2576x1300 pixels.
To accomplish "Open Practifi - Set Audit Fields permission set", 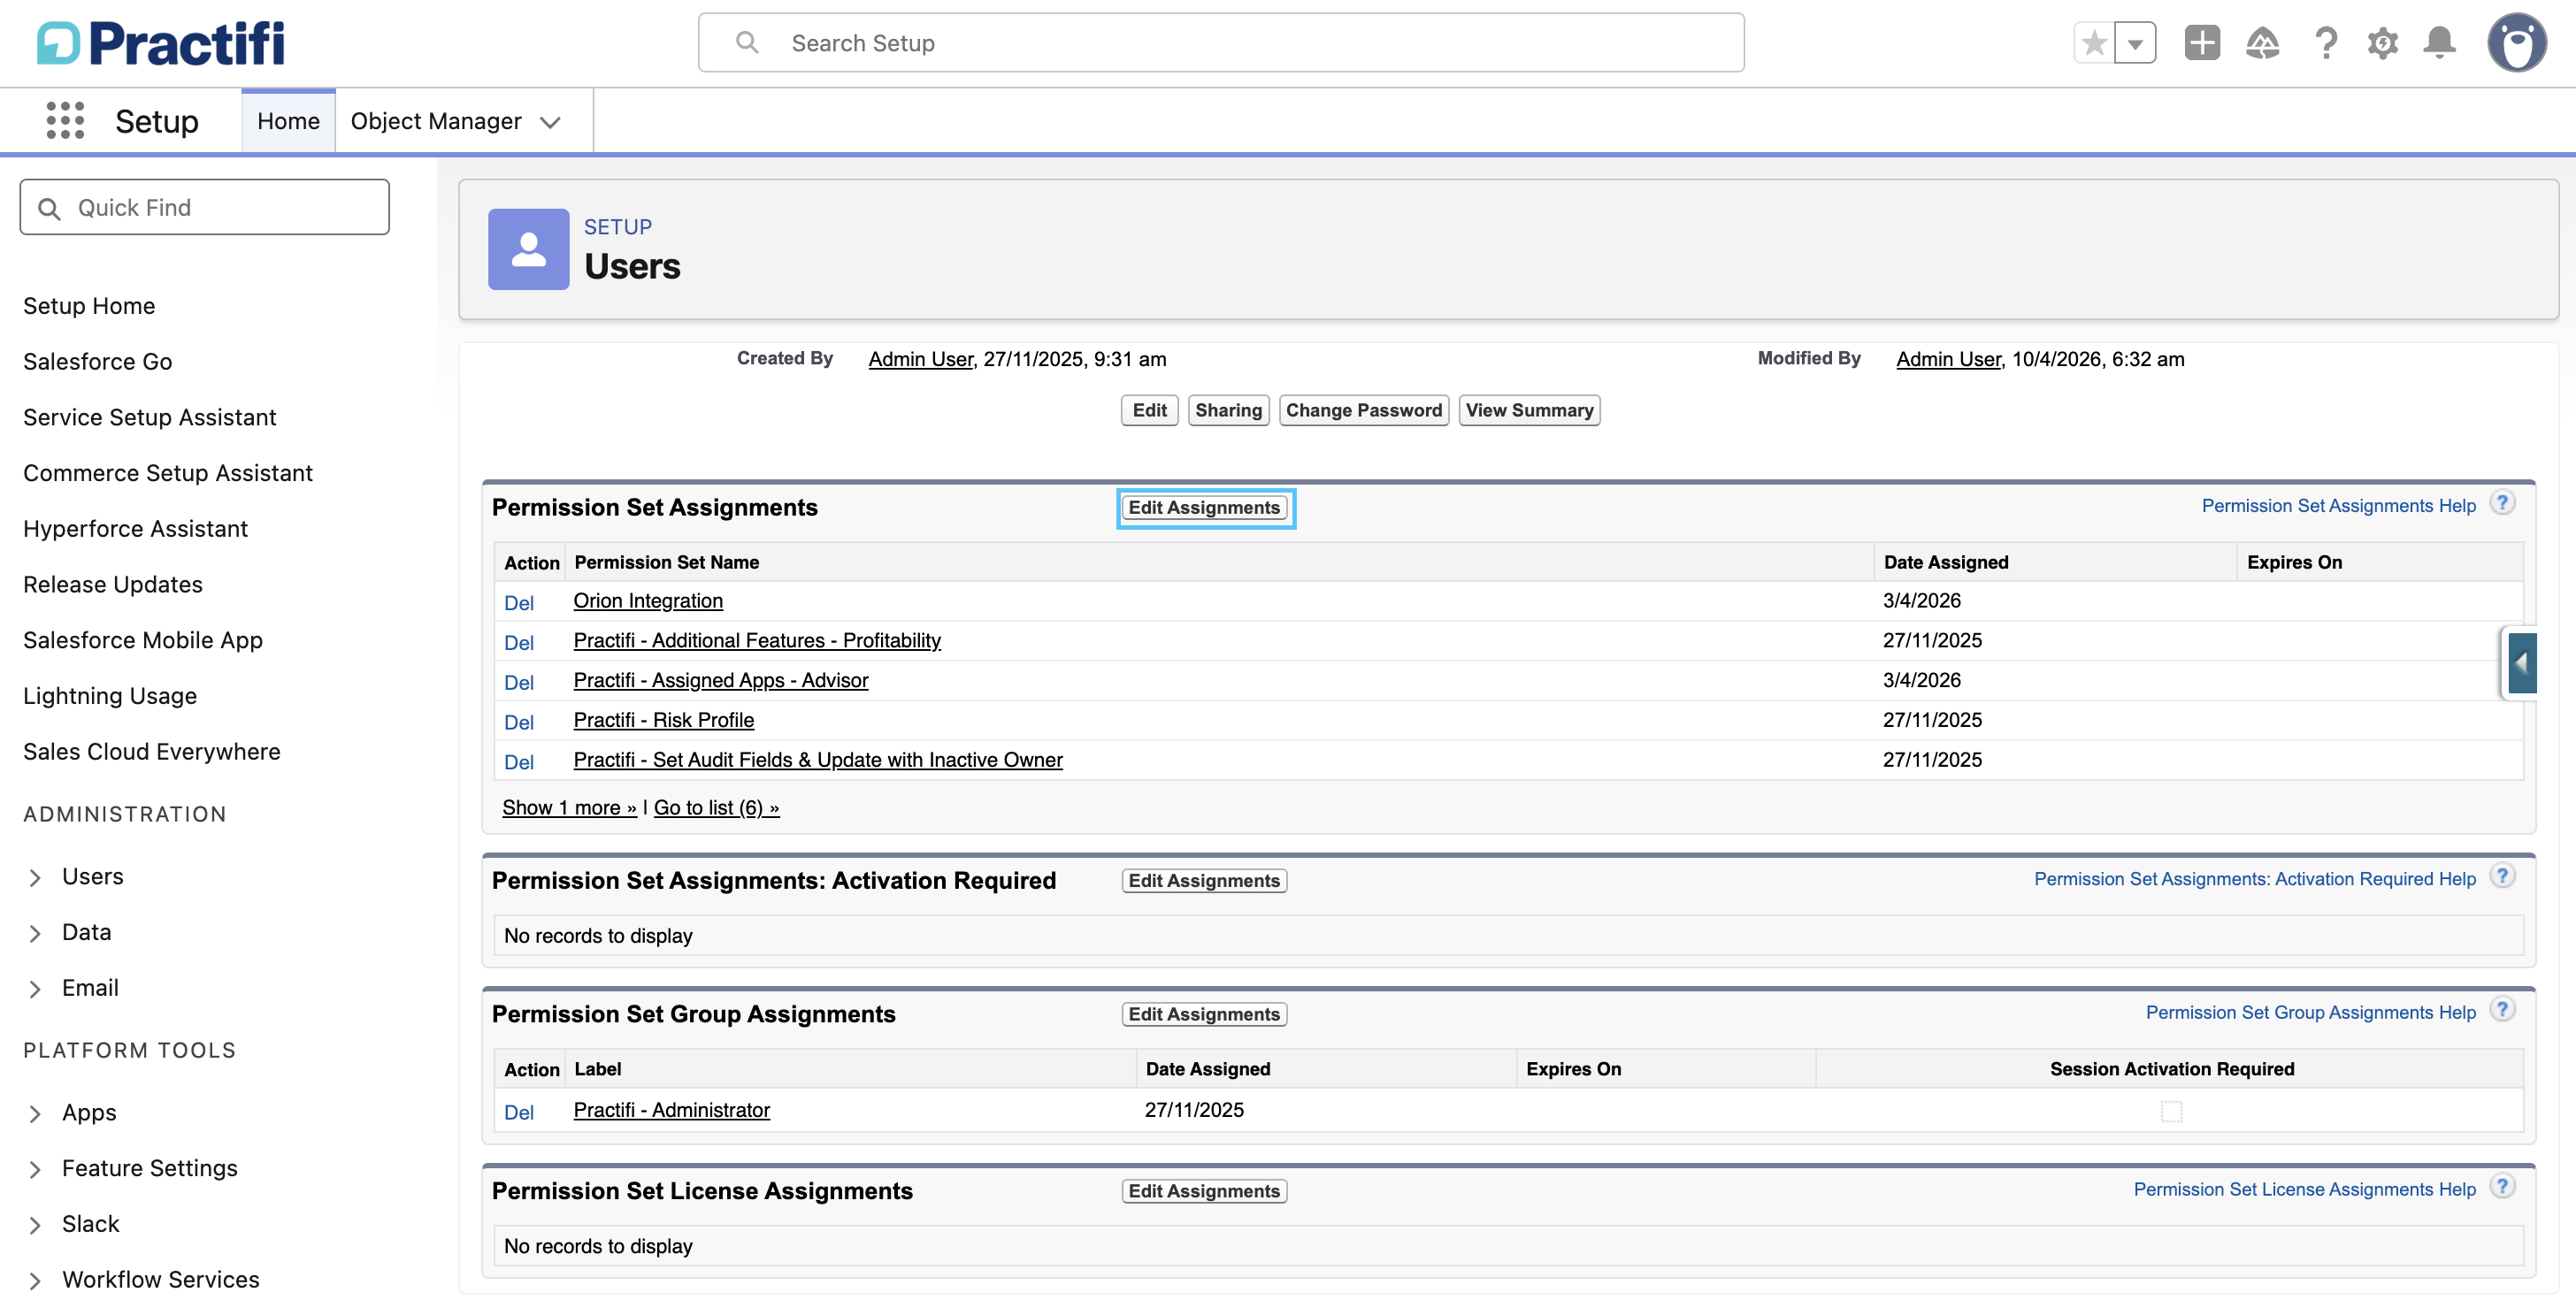I will (x=818, y=760).
